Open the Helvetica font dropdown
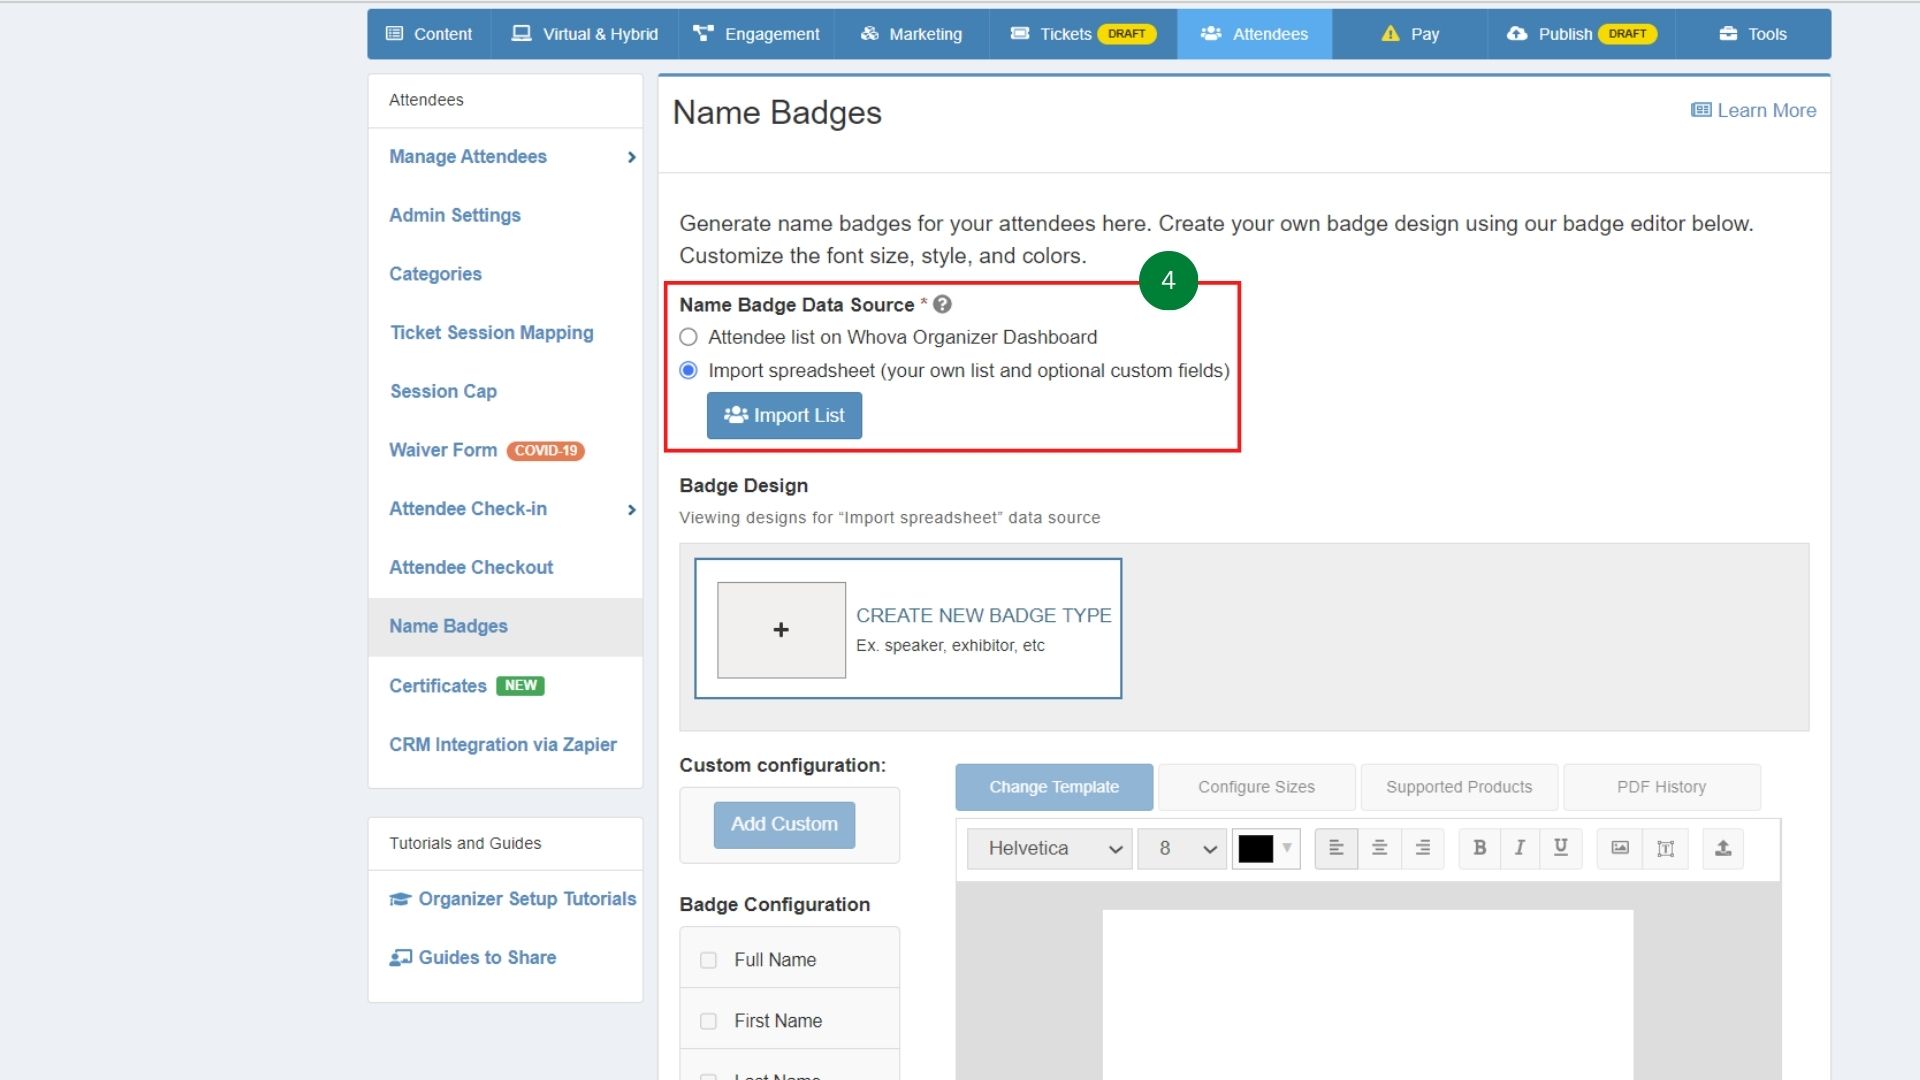This screenshot has width=1920, height=1080. tap(1048, 848)
